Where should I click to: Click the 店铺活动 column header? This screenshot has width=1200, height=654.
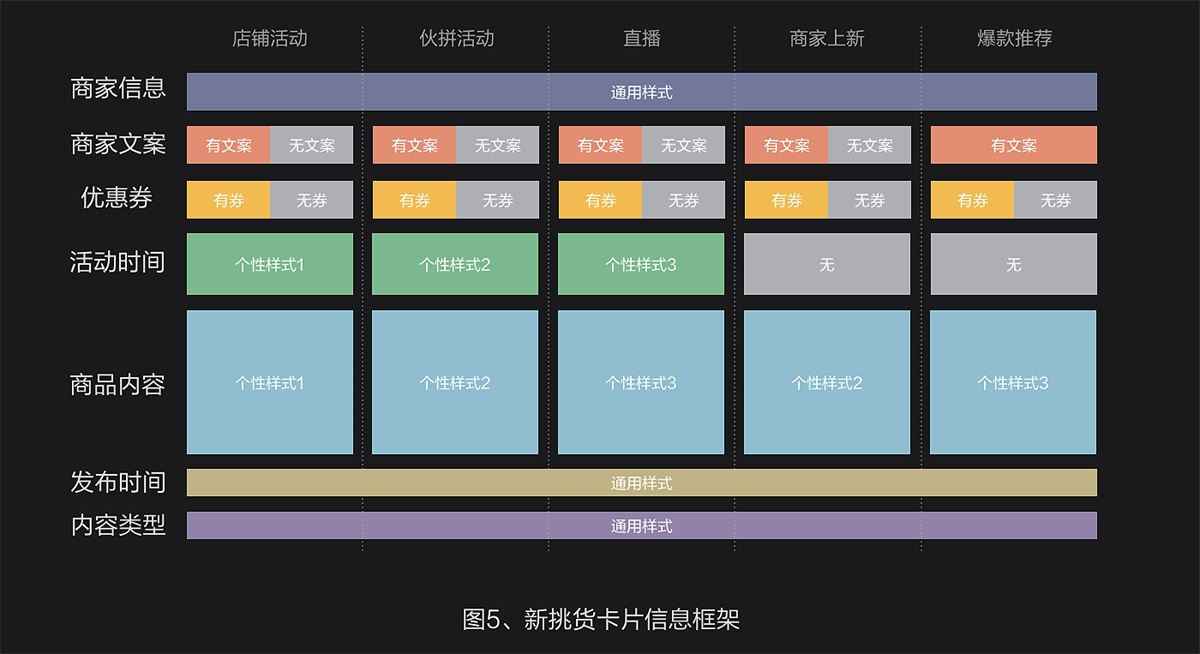[269, 39]
